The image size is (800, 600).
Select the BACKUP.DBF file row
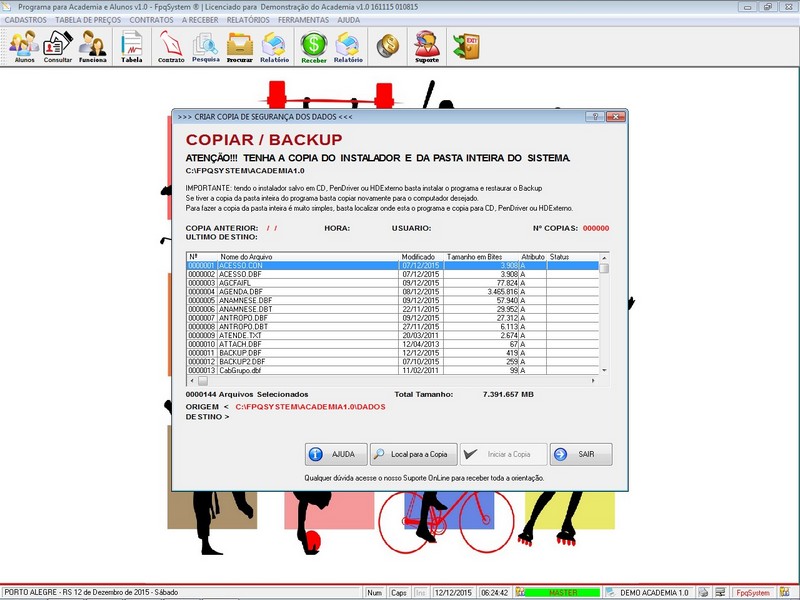[393, 353]
